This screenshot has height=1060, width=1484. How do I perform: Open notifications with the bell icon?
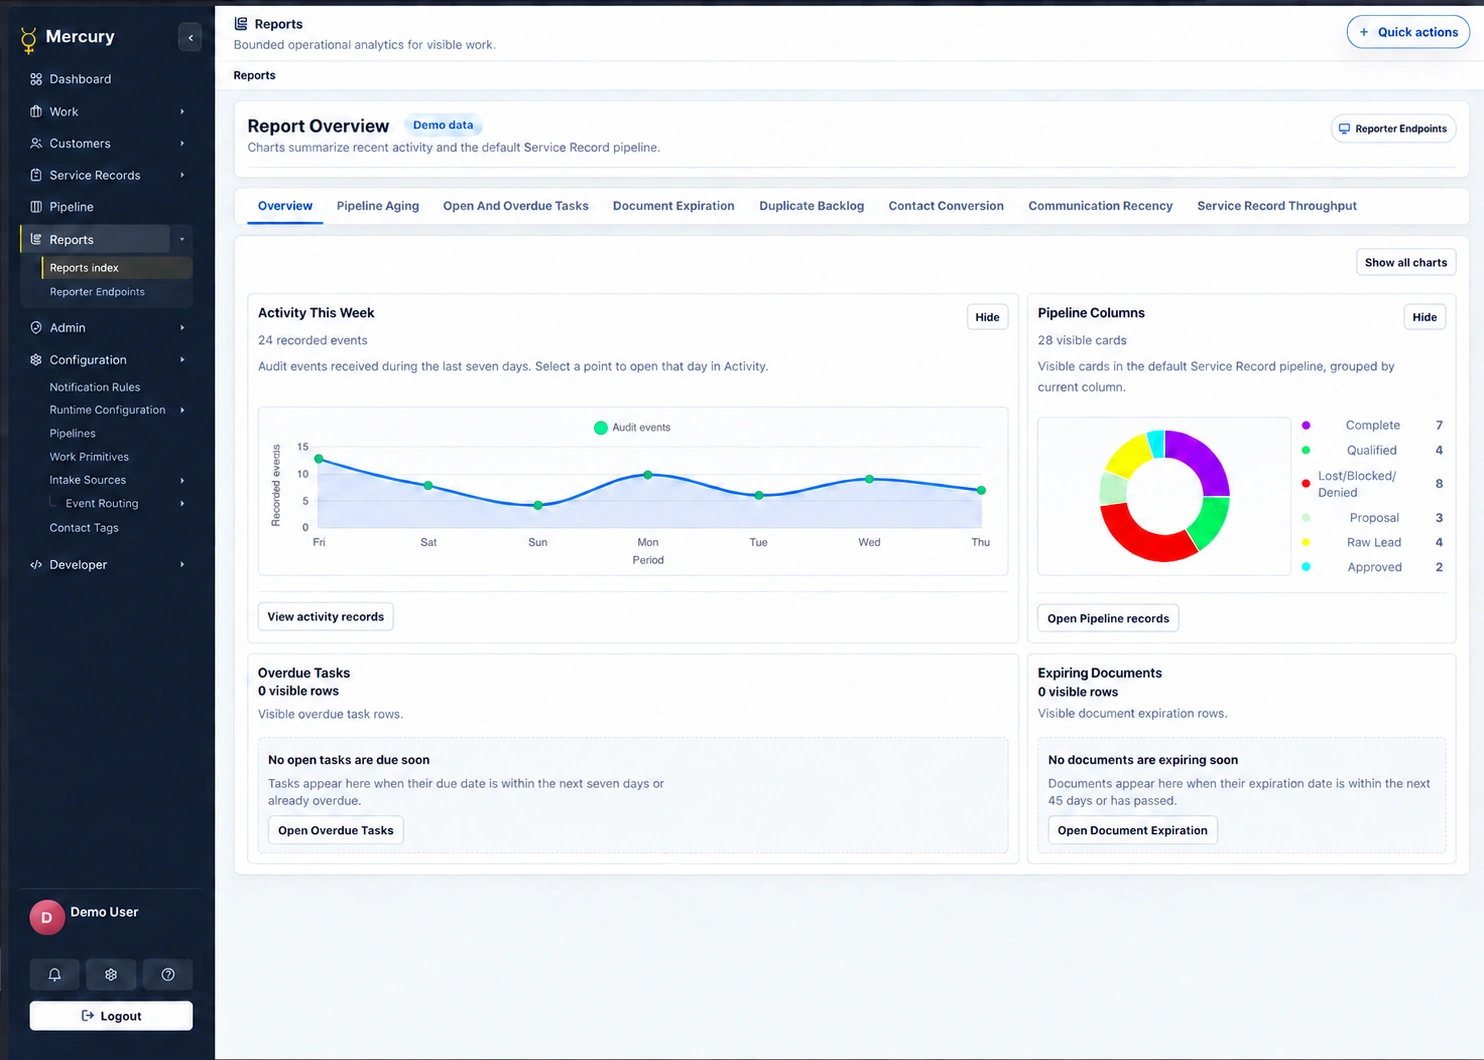click(55, 974)
